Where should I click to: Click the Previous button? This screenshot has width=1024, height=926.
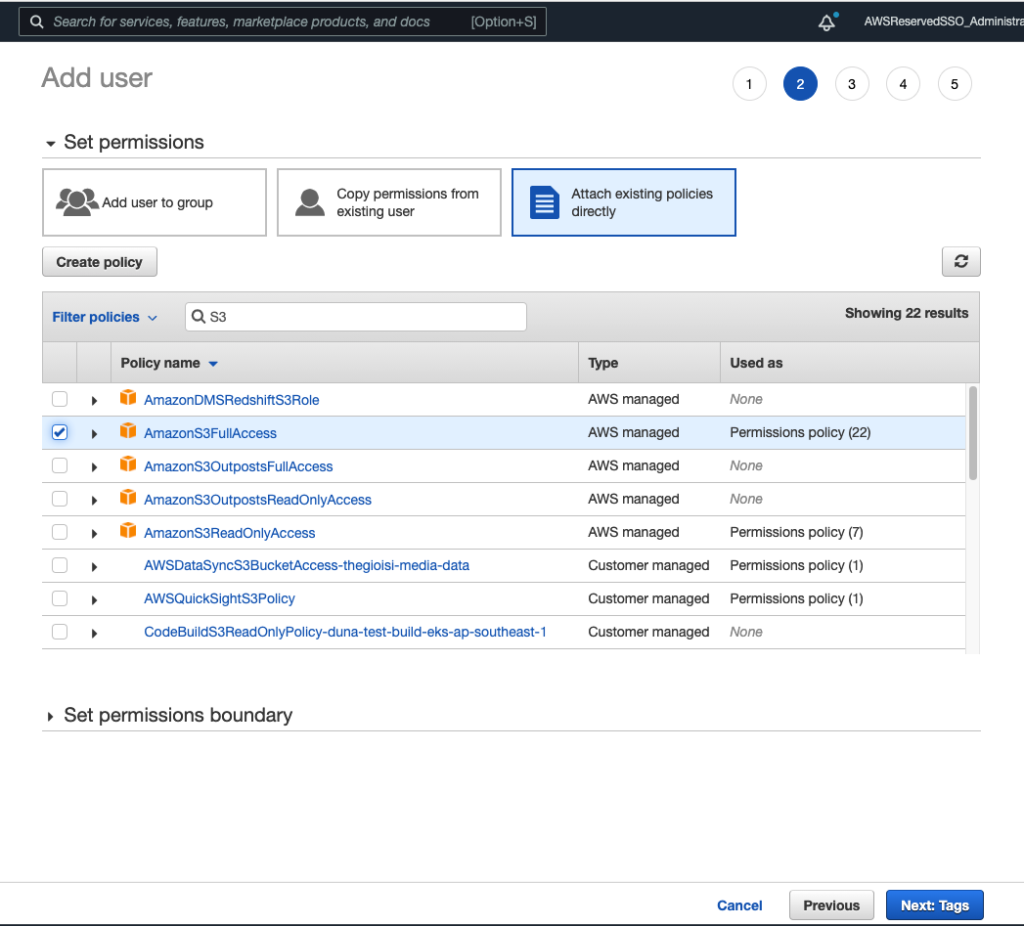(x=831, y=905)
